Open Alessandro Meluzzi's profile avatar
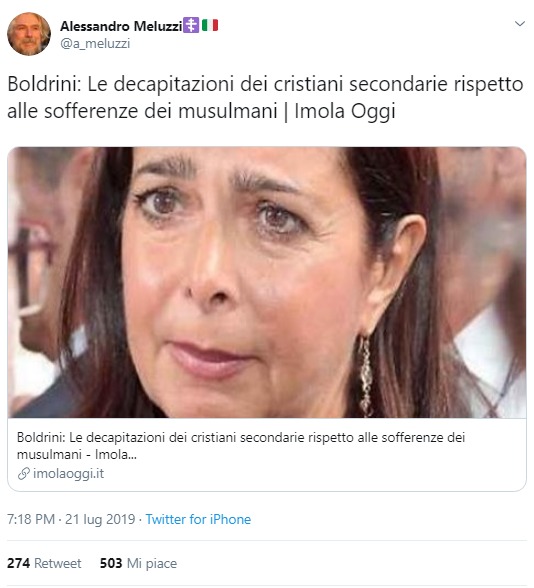Screen dimensions: 534x588 point(29,34)
